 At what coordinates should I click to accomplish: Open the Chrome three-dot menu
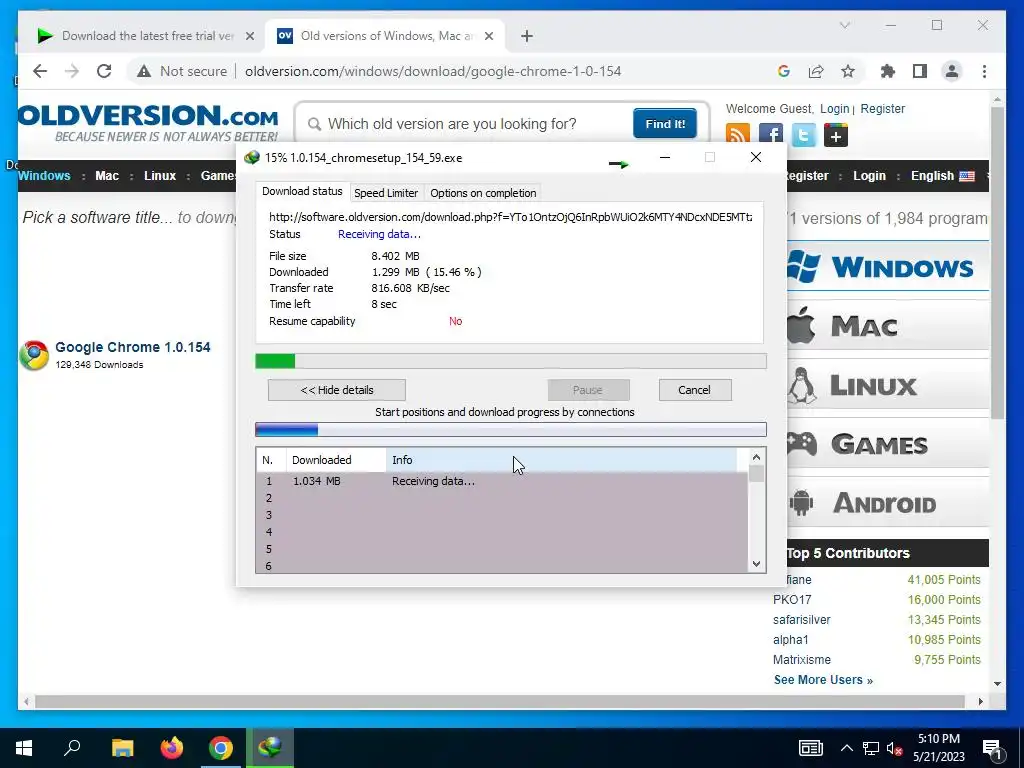pos(984,71)
